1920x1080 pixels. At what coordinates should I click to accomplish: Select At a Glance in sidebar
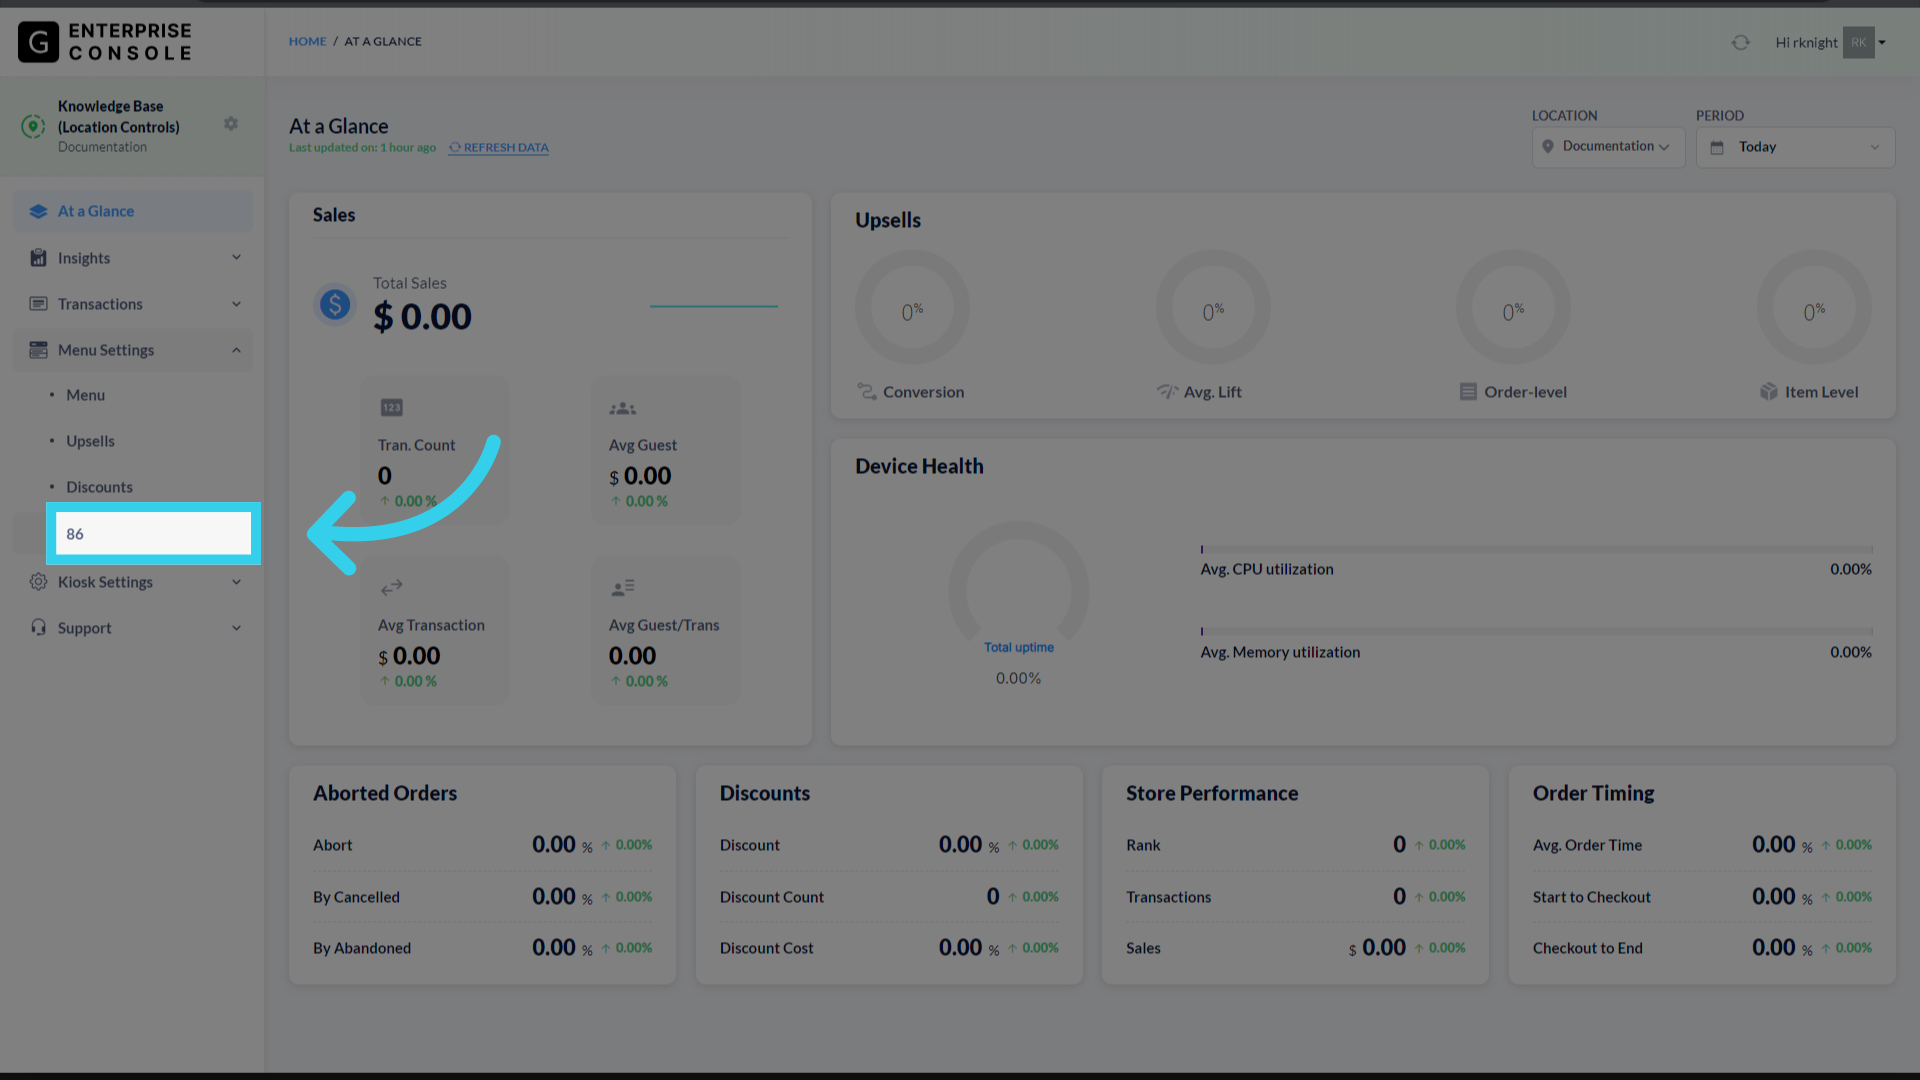coord(96,211)
